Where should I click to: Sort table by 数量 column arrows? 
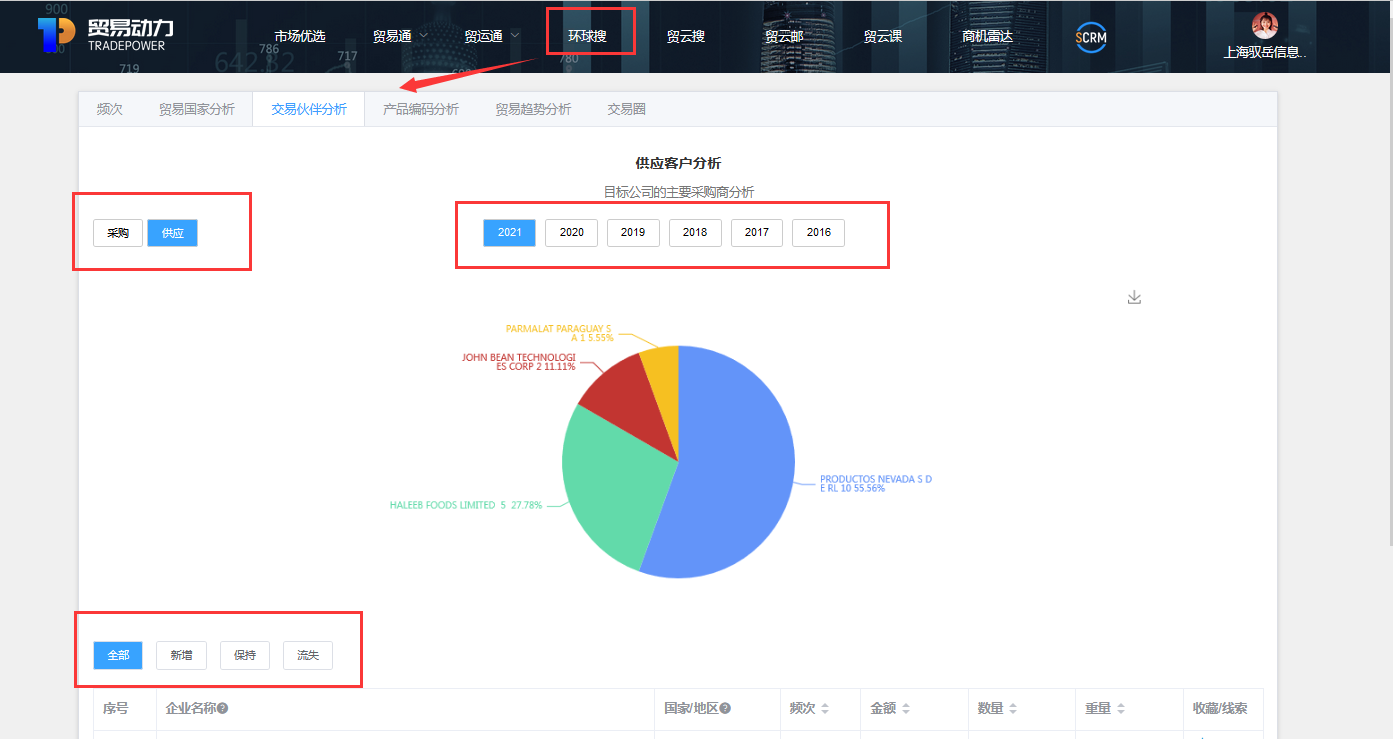pos(1012,708)
